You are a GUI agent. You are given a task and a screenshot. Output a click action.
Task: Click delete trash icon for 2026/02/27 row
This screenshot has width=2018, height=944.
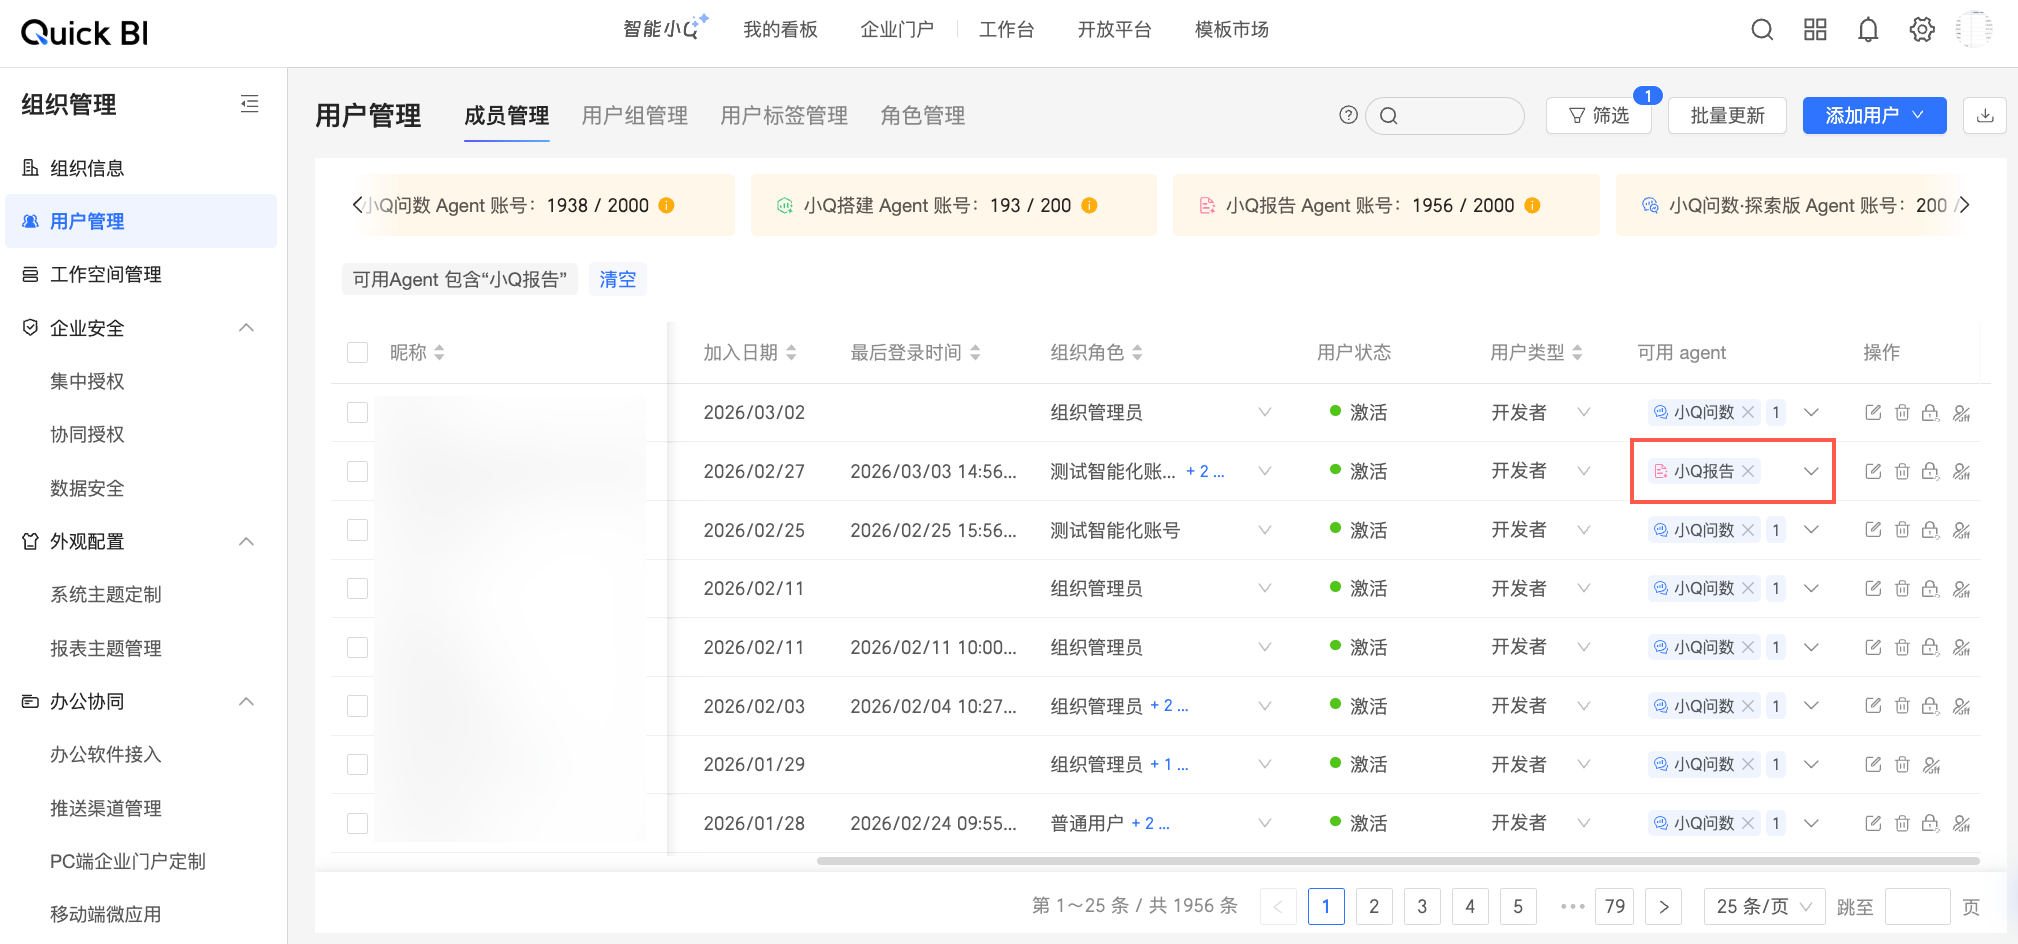(x=1902, y=471)
